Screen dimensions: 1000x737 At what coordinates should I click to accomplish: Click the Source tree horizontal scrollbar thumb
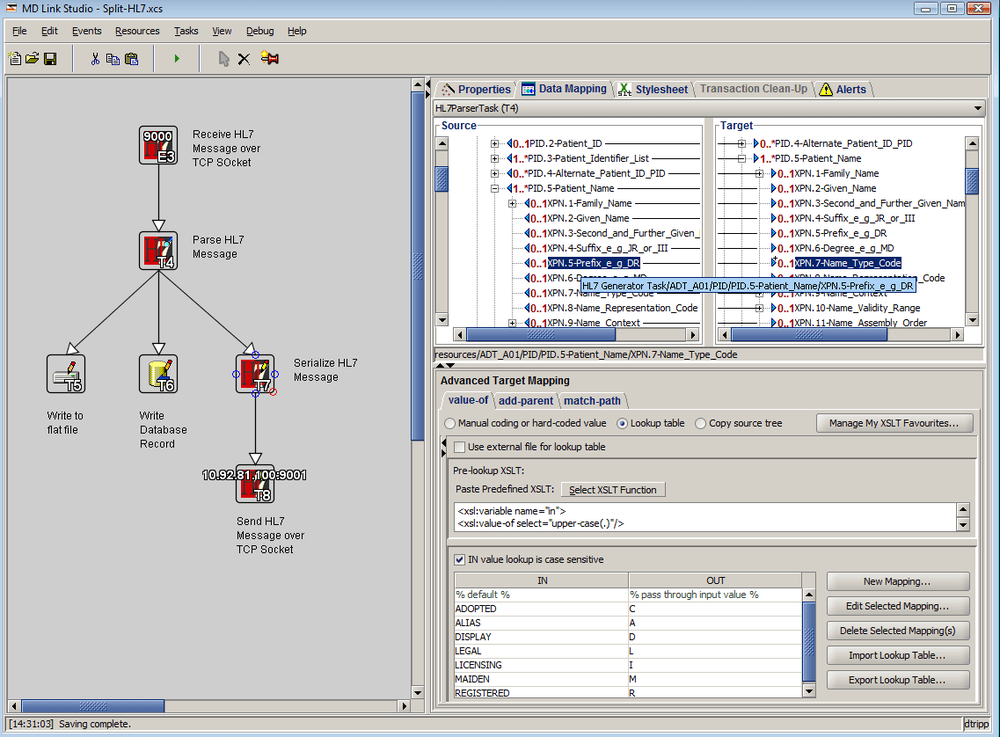(x=541, y=334)
